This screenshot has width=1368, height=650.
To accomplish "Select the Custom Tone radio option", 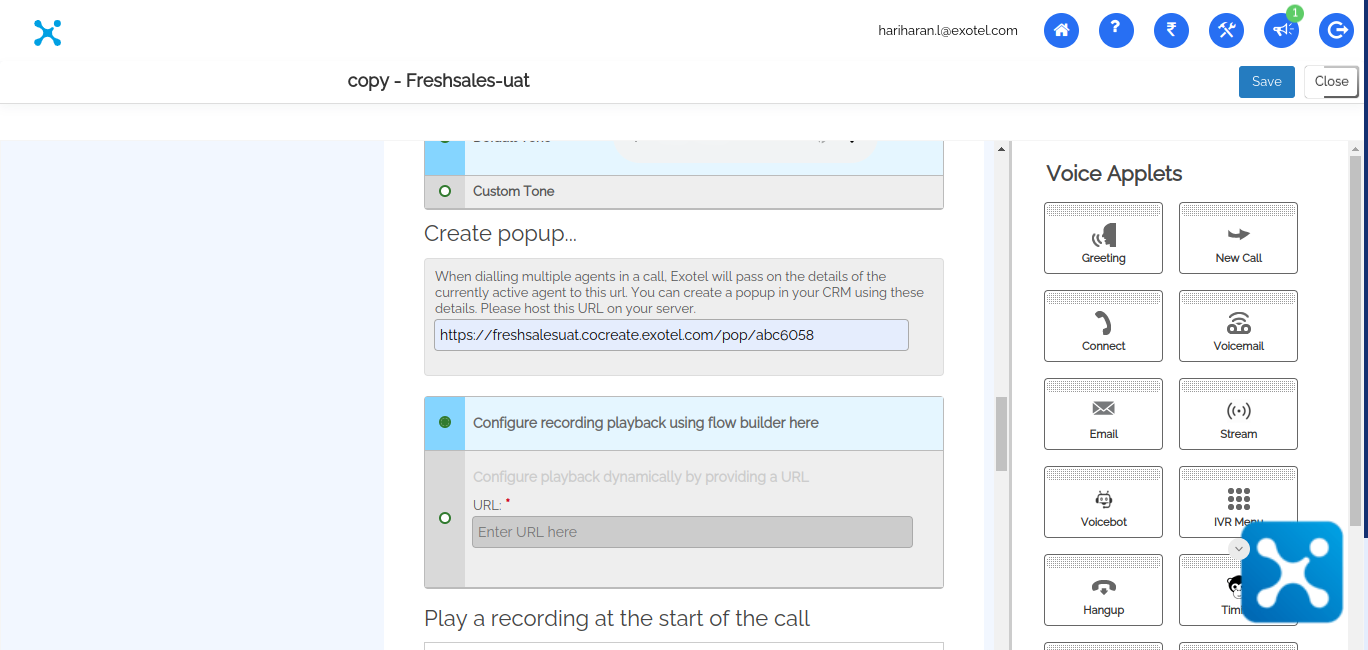I will point(445,191).
